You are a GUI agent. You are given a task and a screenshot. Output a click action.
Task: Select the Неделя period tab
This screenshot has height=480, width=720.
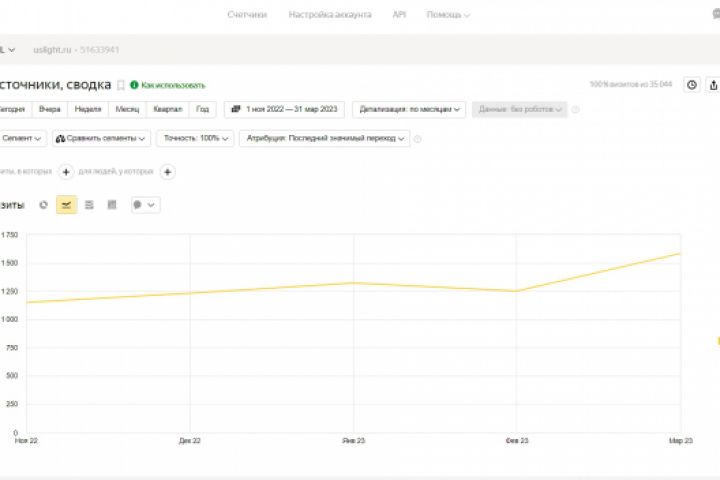(x=88, y=109)
